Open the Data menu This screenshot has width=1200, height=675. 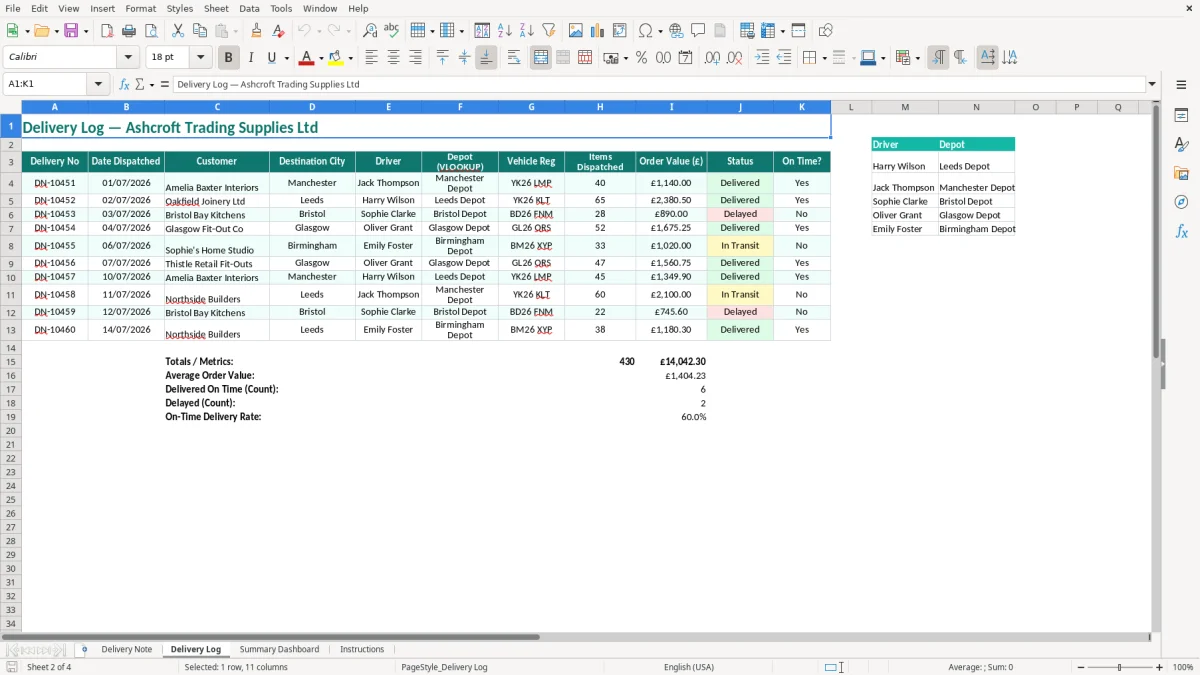click(x=249, y=8)
